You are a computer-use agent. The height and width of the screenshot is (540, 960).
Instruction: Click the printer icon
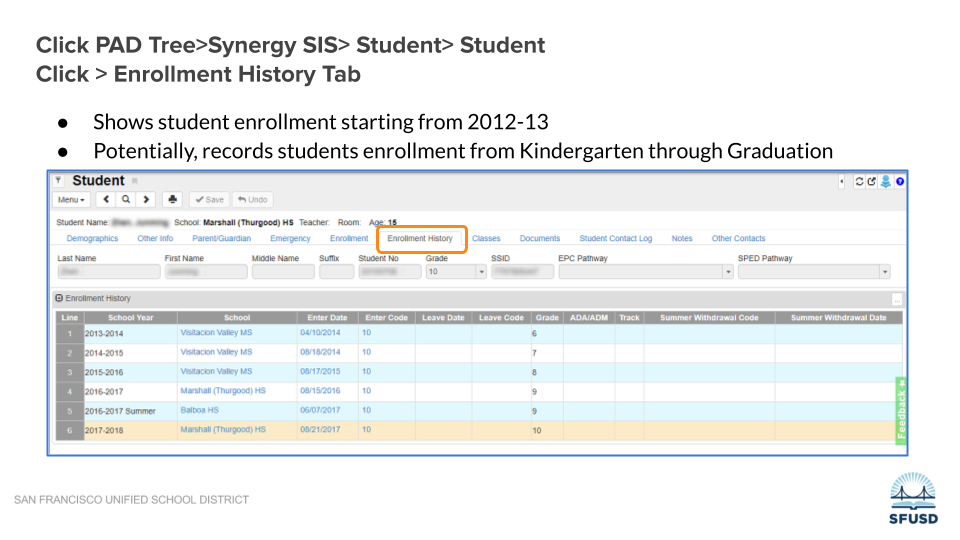pos(172,199)
